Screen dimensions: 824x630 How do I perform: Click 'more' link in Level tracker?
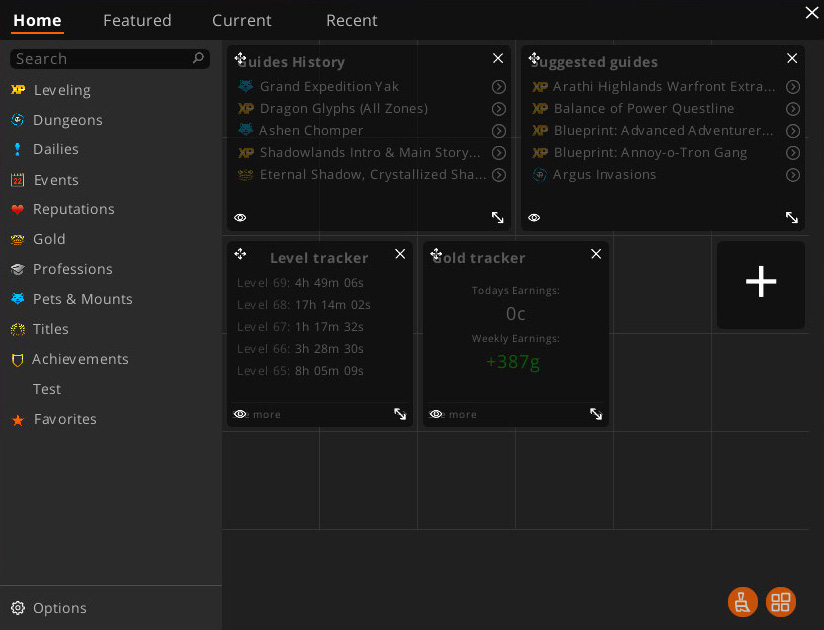pos(266,415)
